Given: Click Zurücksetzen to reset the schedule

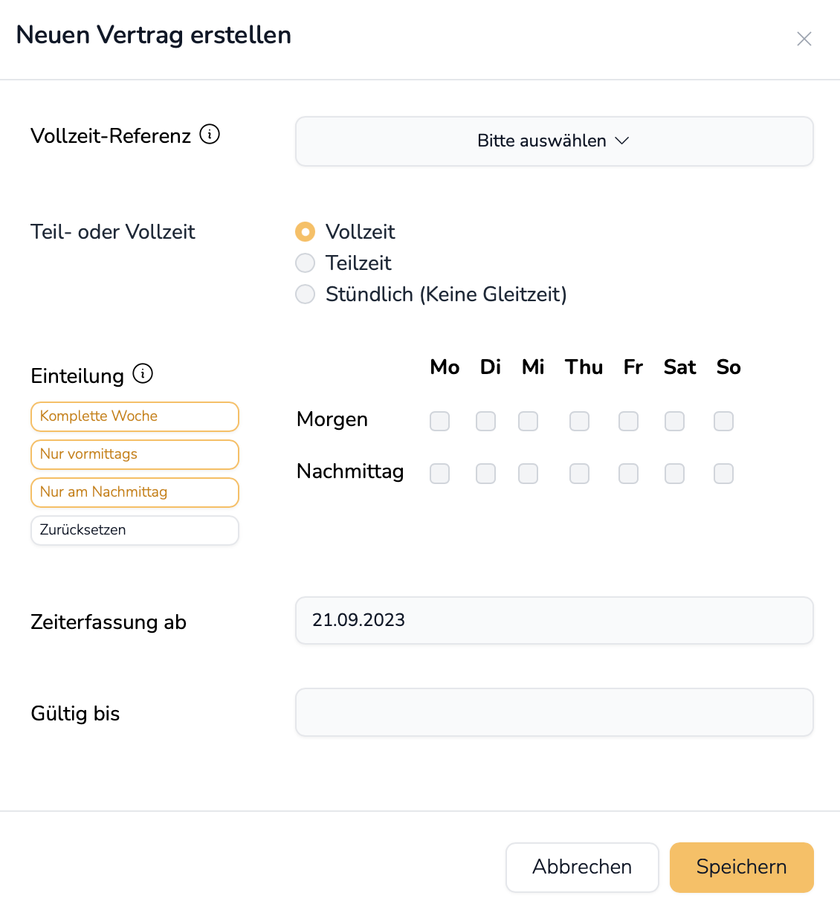Looking at the screenshot, I should pos(135,530).
